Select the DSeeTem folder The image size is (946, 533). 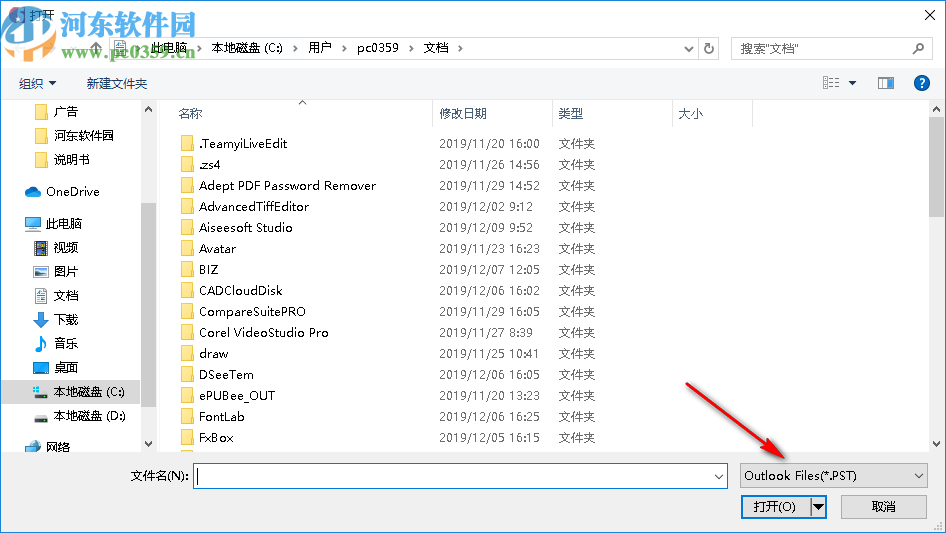226,375
